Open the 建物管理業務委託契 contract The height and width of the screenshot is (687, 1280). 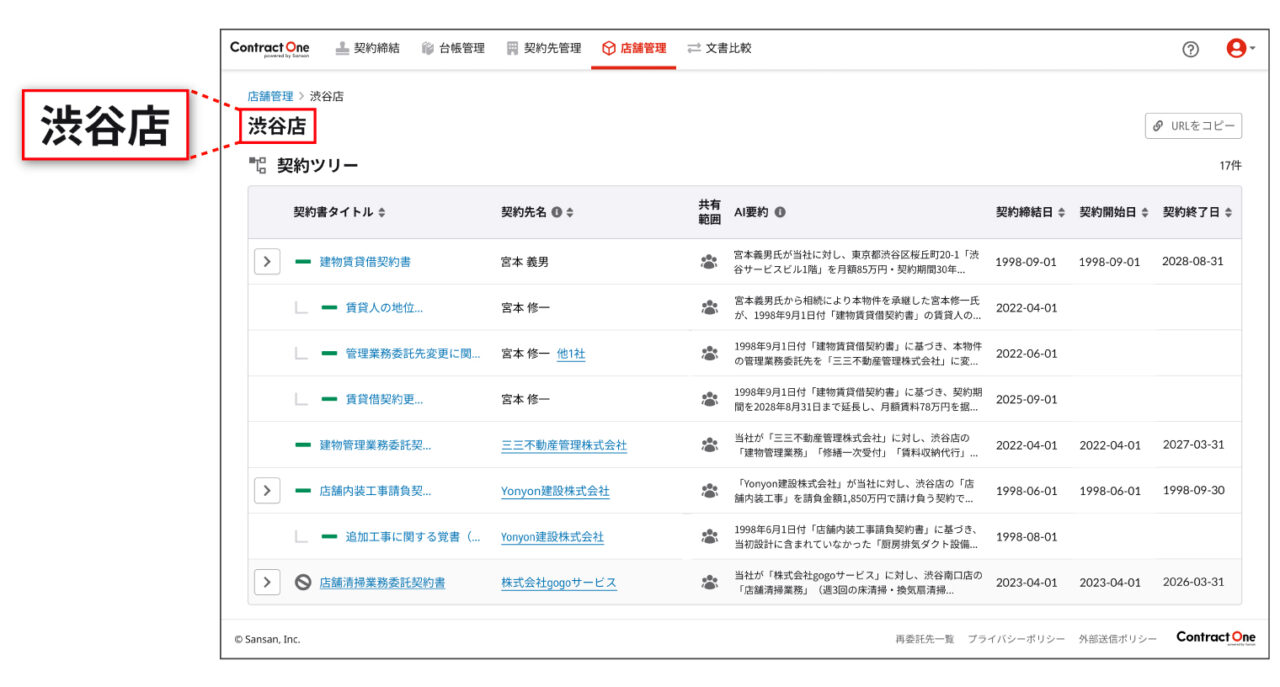click(375, 445)
